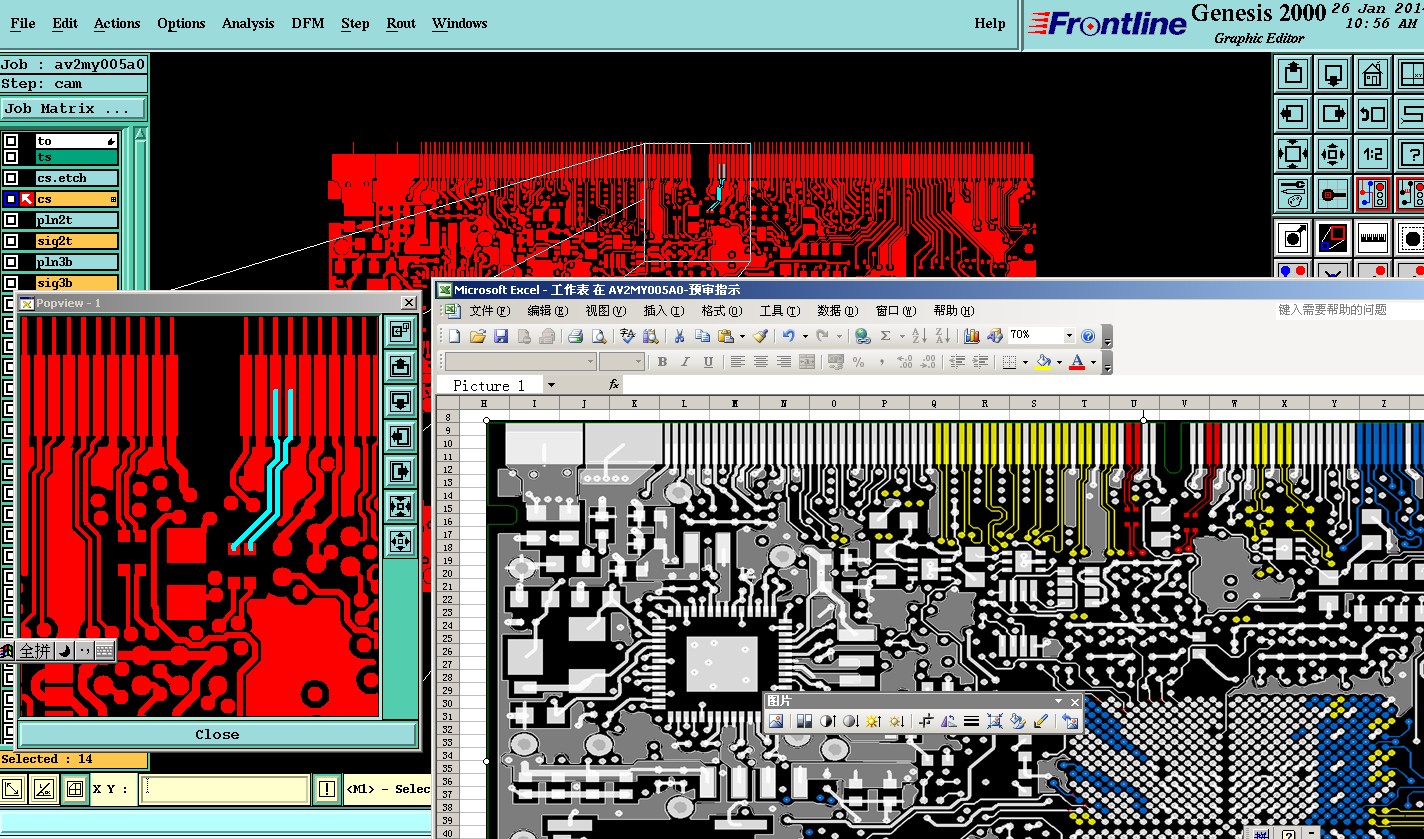The width and height of the screenshot is (1424, 839).
Task: Click the Cut scissors icon in Excel
Action: coord(679,336)
